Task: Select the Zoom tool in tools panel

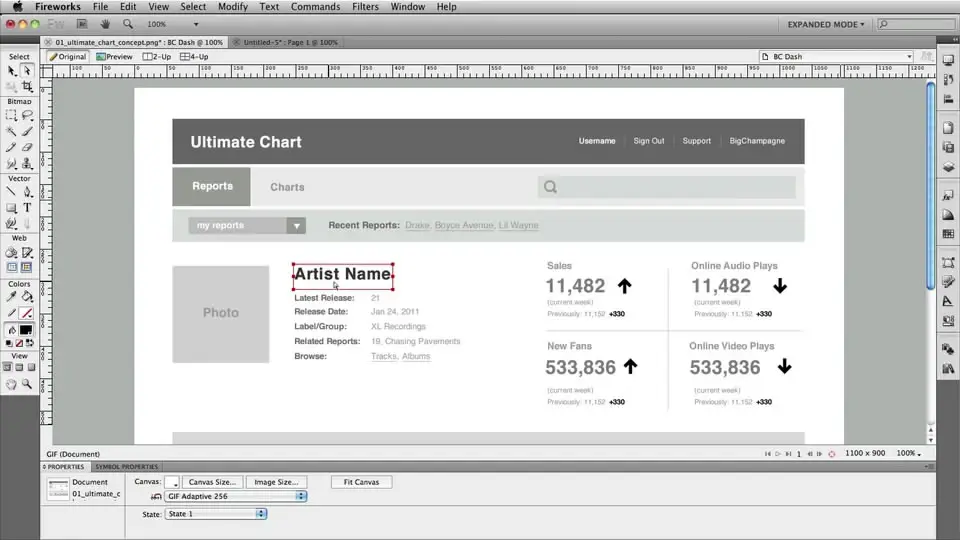Action: 27,384
